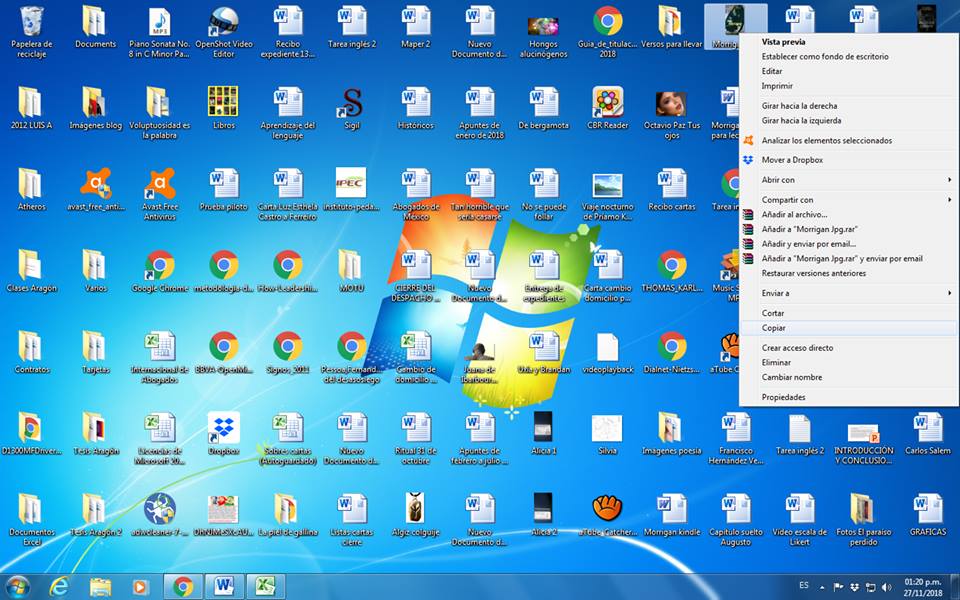Open the Windows Start button
The height and width of the screenshot is (600, 960).
click(x=18, y=586)
